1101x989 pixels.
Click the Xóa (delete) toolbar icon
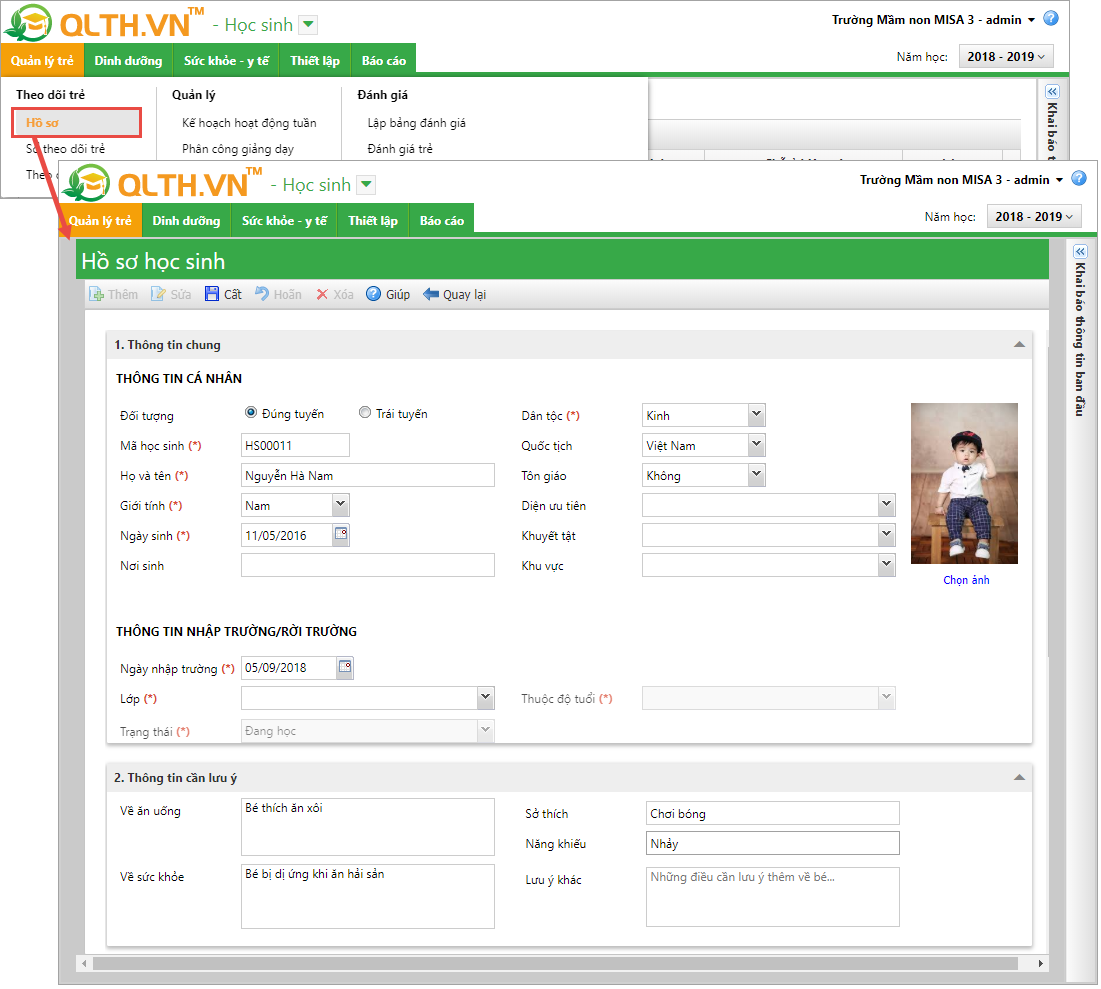point(322,295)
